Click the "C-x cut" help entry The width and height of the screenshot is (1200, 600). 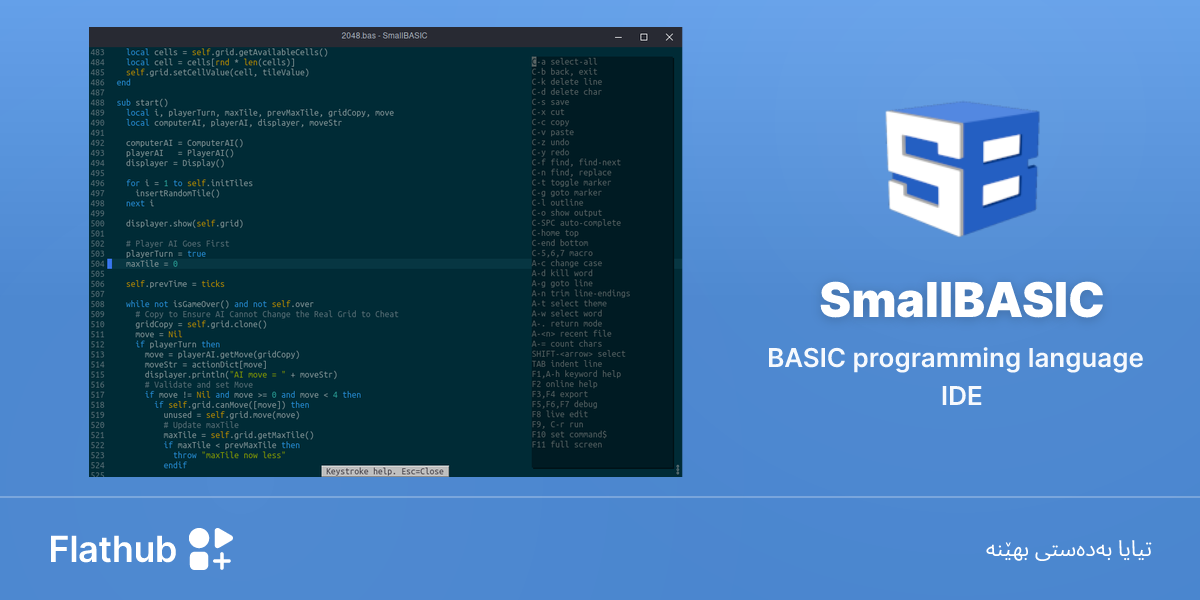point(548,112)
